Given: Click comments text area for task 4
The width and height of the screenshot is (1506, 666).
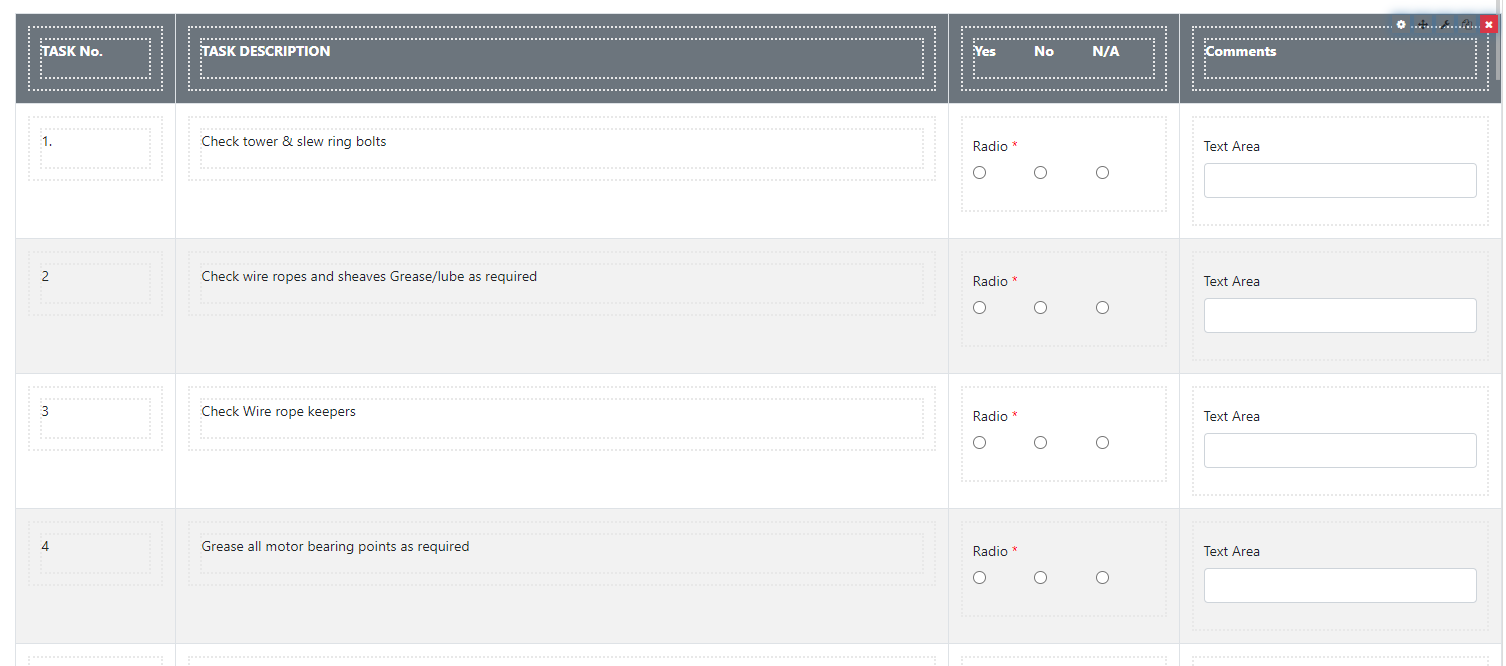Looking at the screenshot, I should (x=1340, y=585).
